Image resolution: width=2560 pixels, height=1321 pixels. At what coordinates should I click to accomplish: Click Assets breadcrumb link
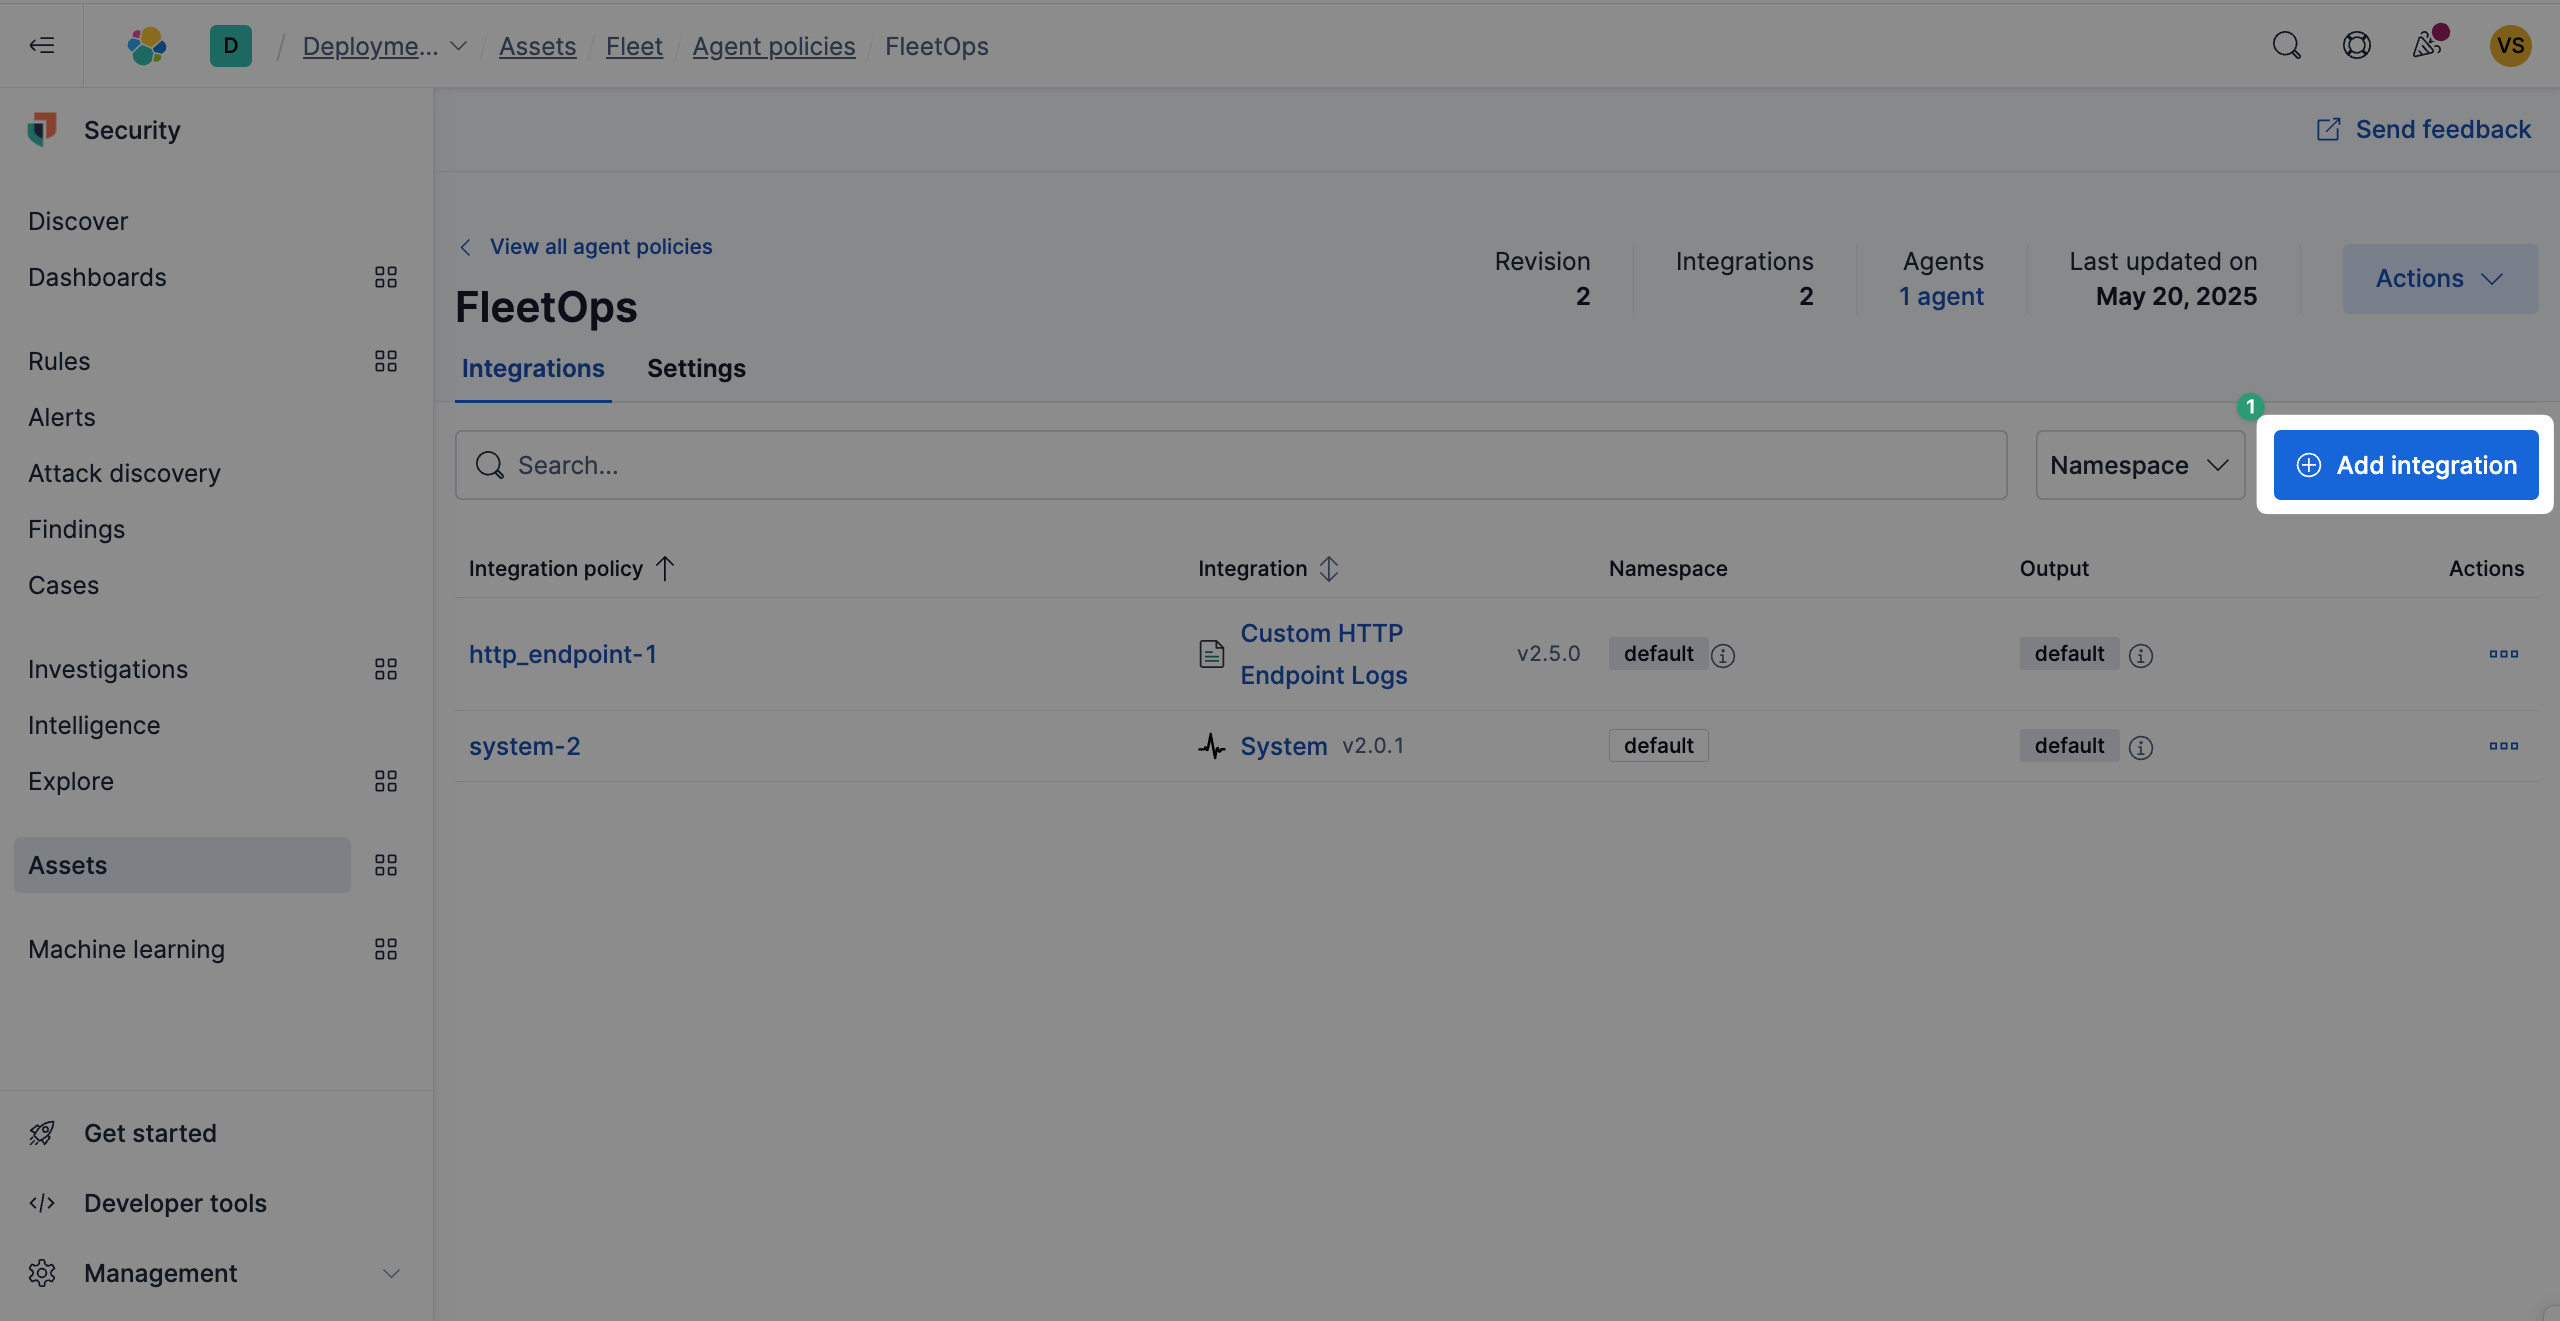pos(537,46)
